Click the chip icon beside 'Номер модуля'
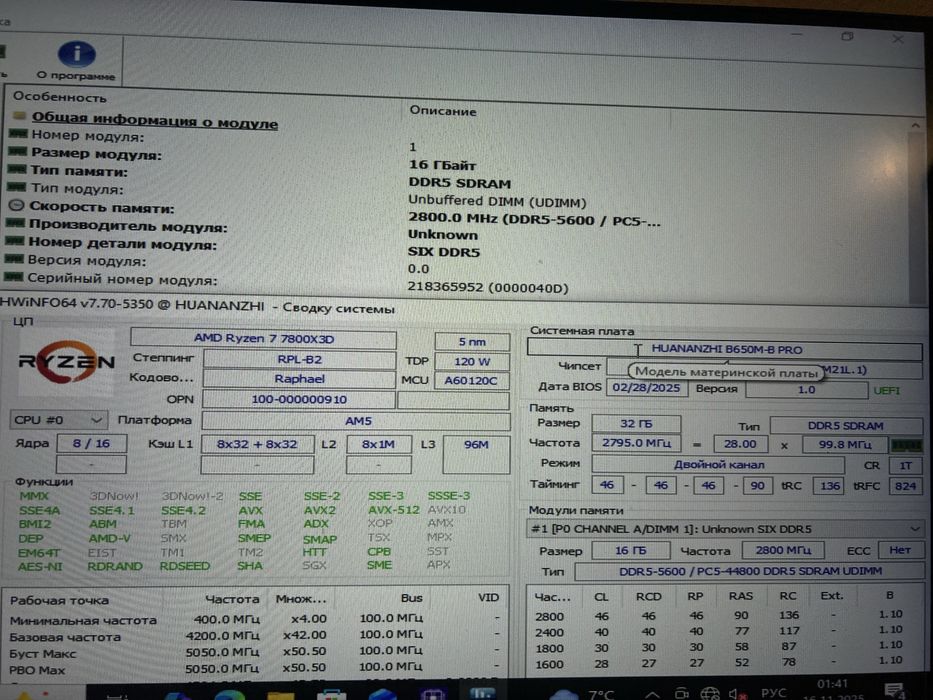The height and width of the screenshot is (700, 933). pyautogui.click(x=18, y=134)
